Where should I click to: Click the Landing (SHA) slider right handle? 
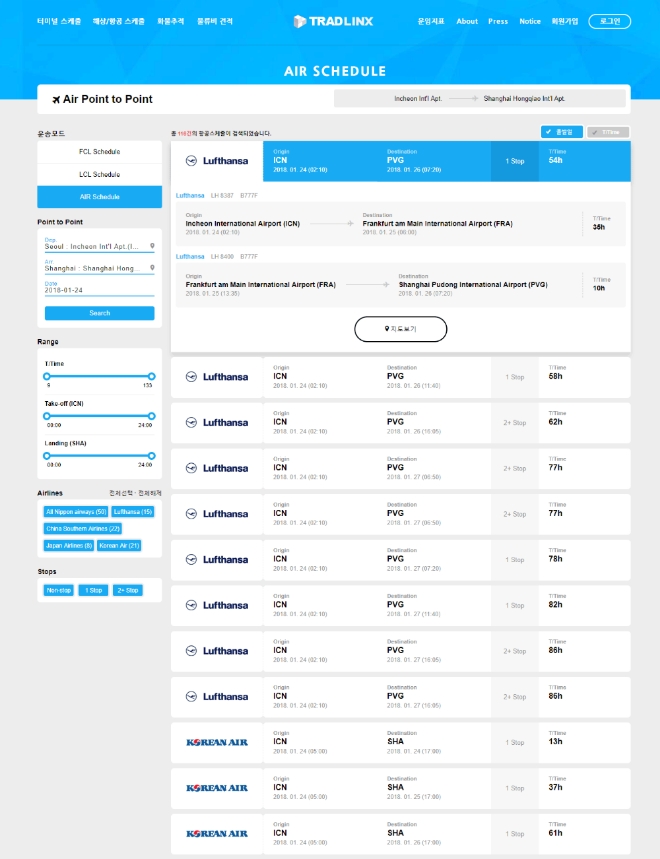coord(152,456)
